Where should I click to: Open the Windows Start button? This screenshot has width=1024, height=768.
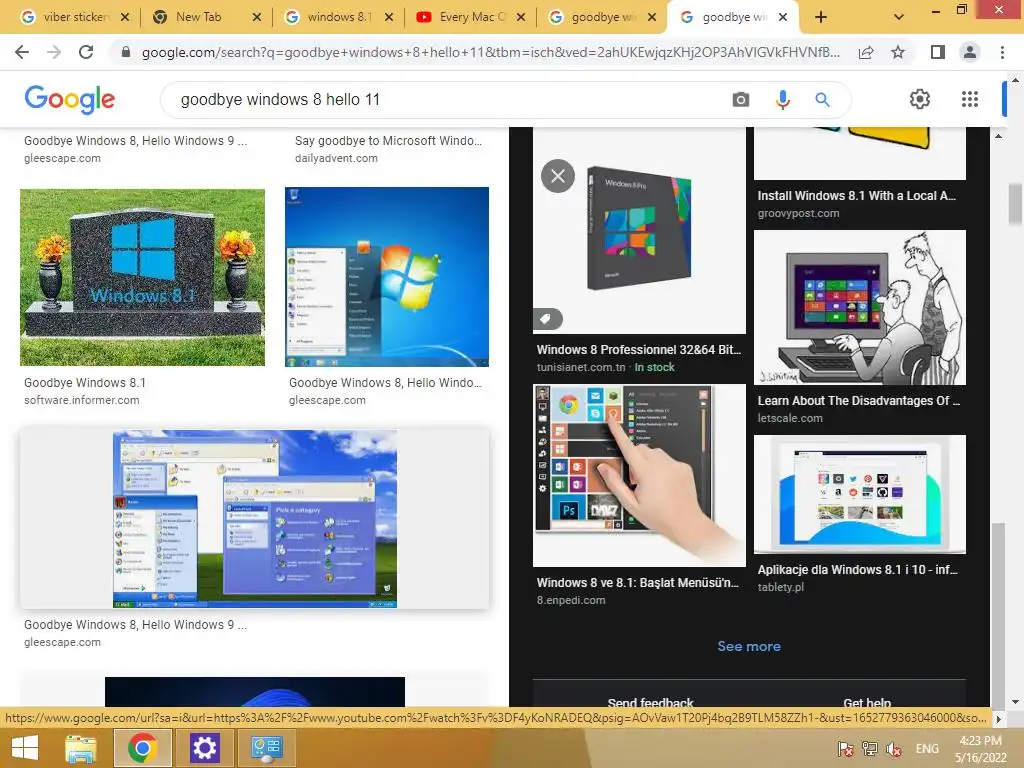[25, 748]
